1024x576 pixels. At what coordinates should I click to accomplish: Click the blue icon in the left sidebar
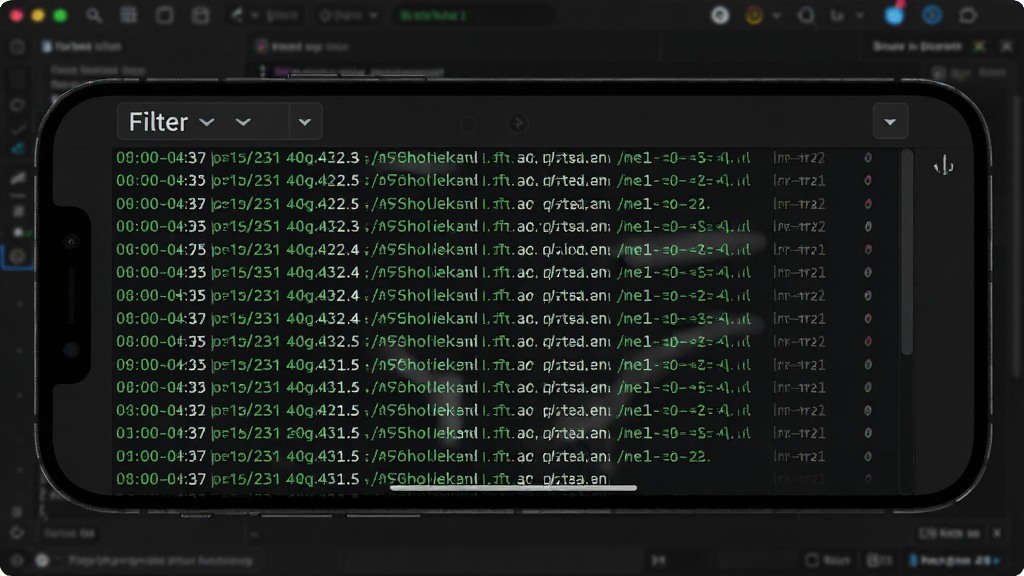click(x=18, y=149)
